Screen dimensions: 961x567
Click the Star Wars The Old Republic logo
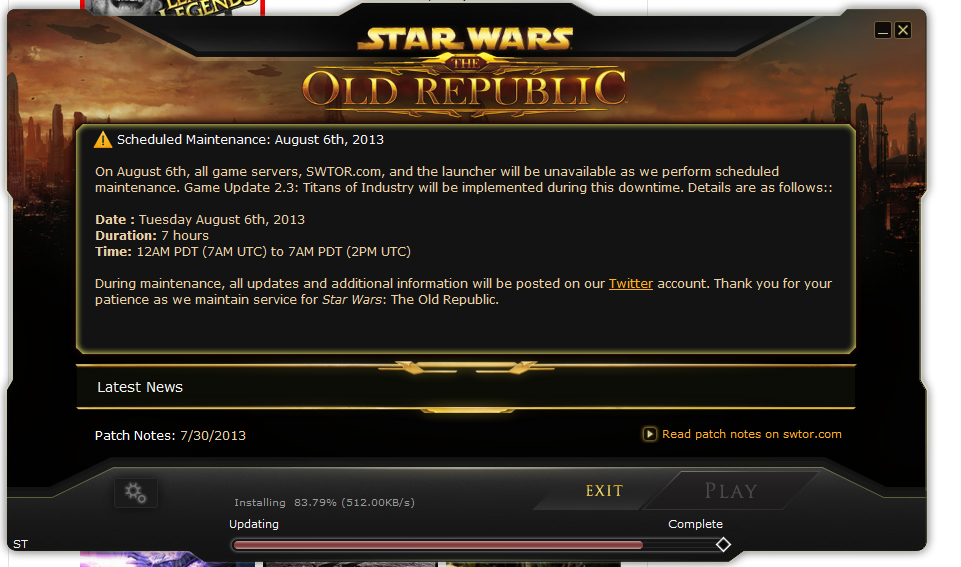(465, 72)
